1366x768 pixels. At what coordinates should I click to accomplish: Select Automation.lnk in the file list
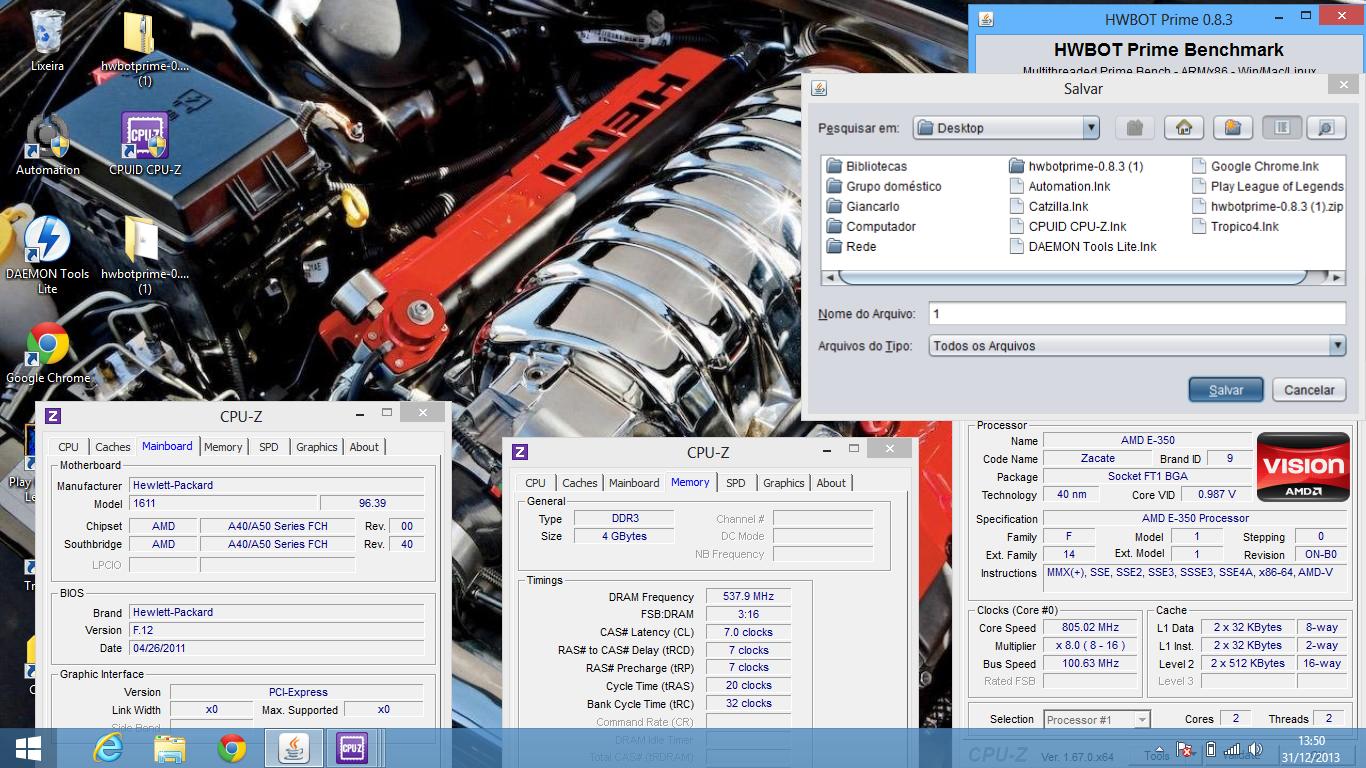point(1059,186)
